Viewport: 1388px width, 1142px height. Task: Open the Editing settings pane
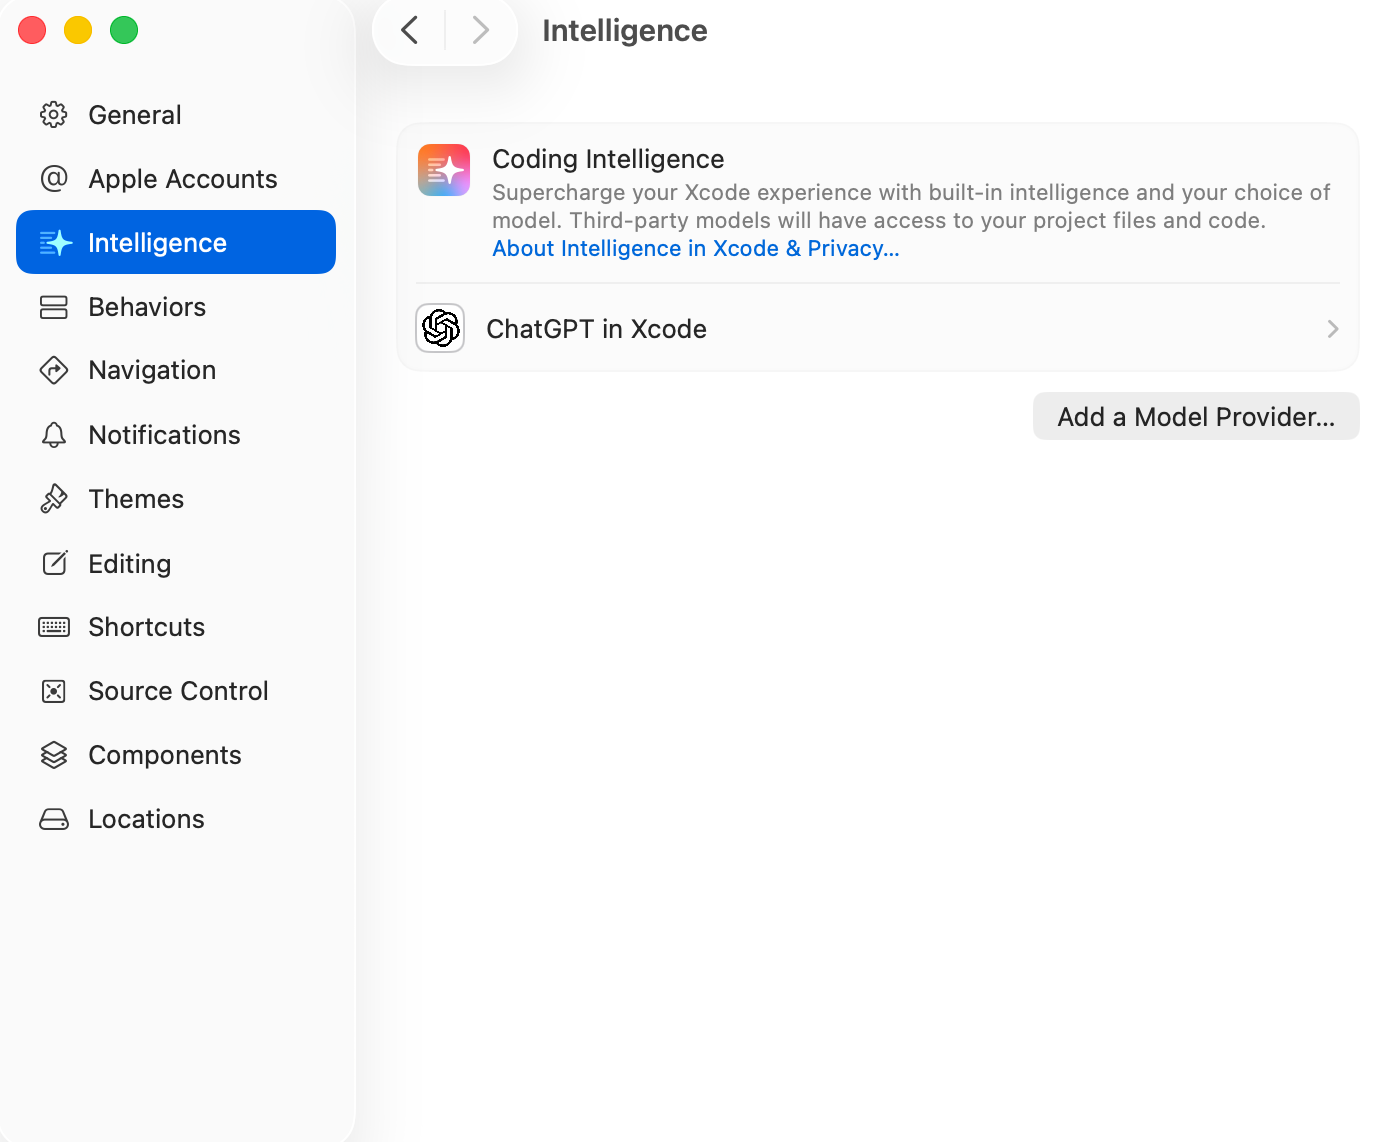pos(130,564)
